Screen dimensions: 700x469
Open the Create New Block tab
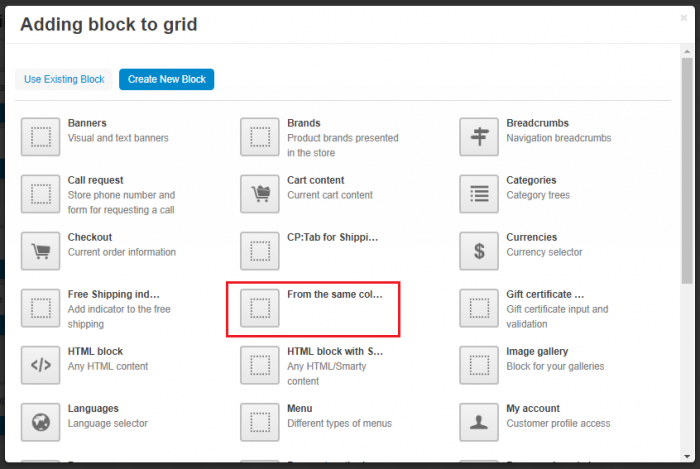point(167,79)
